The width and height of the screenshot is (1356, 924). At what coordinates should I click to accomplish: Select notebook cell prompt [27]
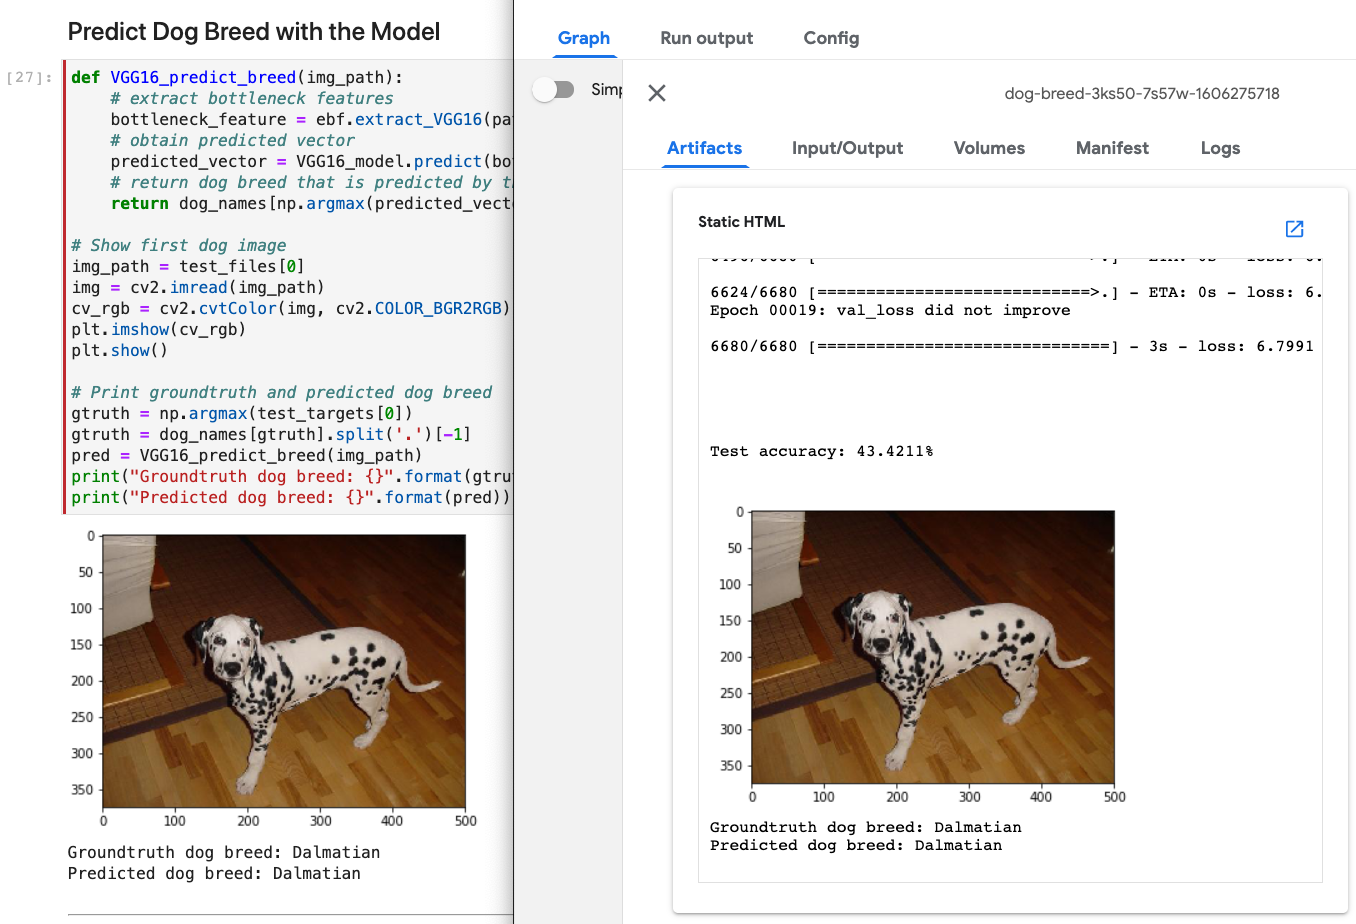(30, 78)
